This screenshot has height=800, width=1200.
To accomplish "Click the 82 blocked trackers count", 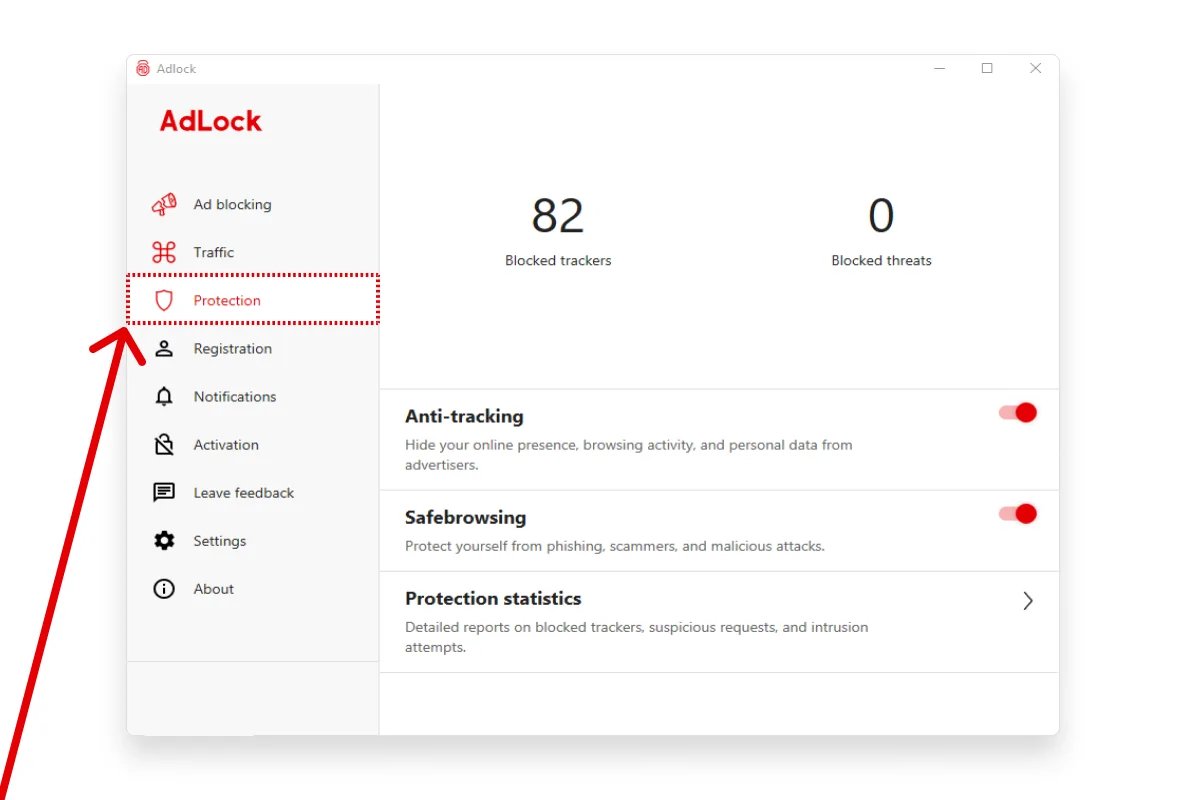I will (x=558, y=215).
